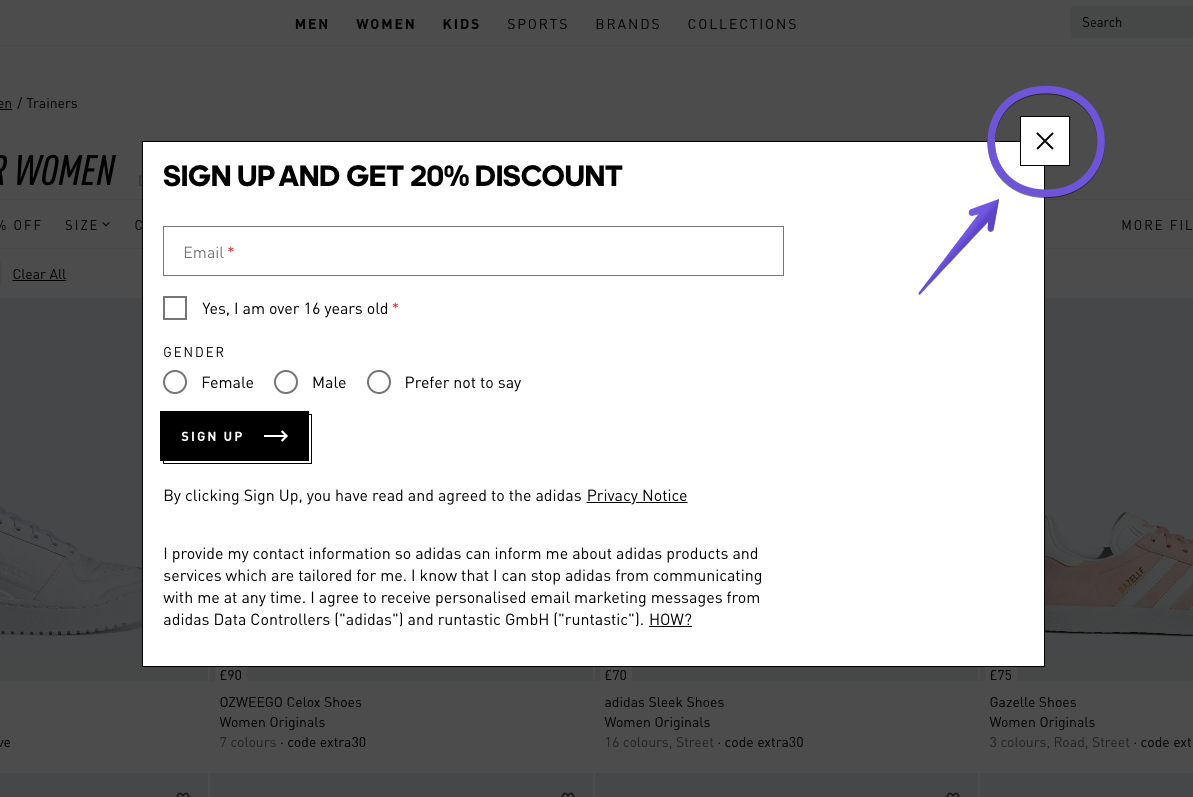
Task: Click the Clear All filters link
Action: coord(39,274)
